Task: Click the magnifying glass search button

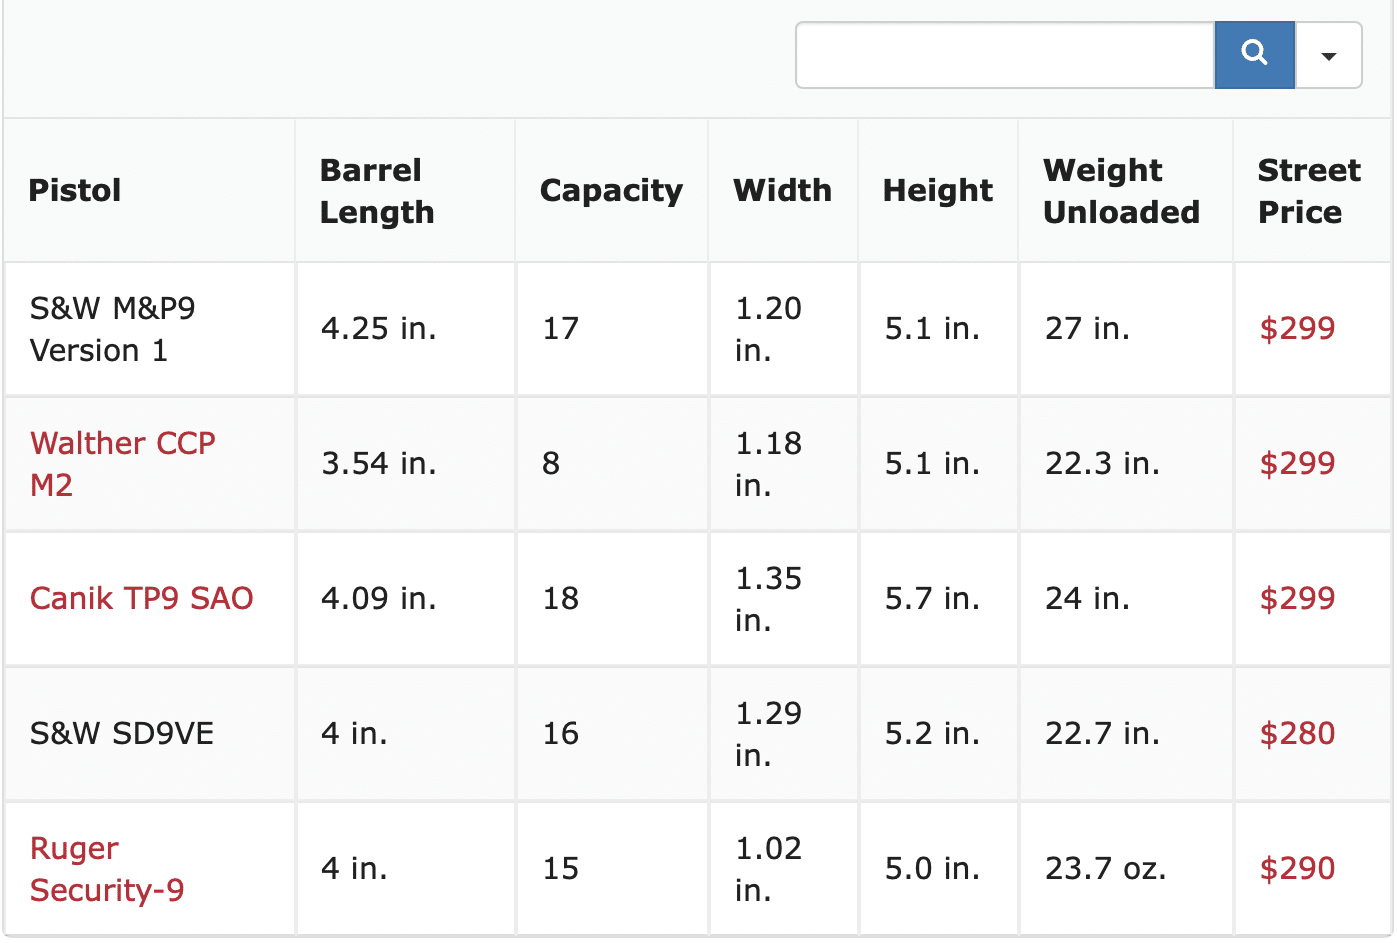Action: pyautogui.click(x=1254, y=54)
